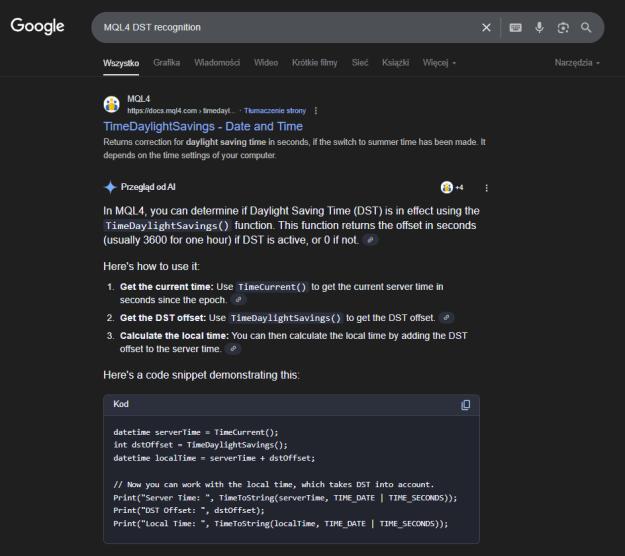Click the Google logo

37,26
